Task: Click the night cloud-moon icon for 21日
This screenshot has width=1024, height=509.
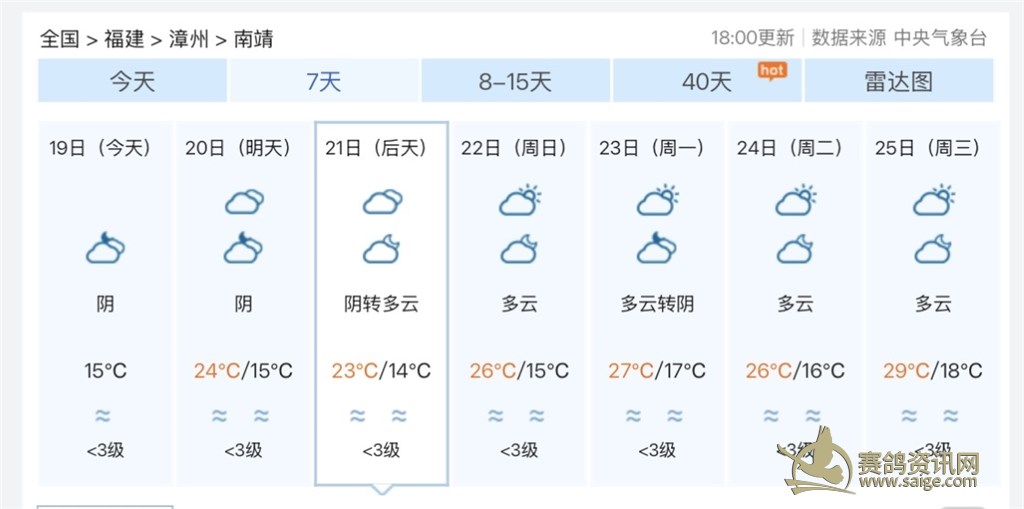Action: click(382, 248)
